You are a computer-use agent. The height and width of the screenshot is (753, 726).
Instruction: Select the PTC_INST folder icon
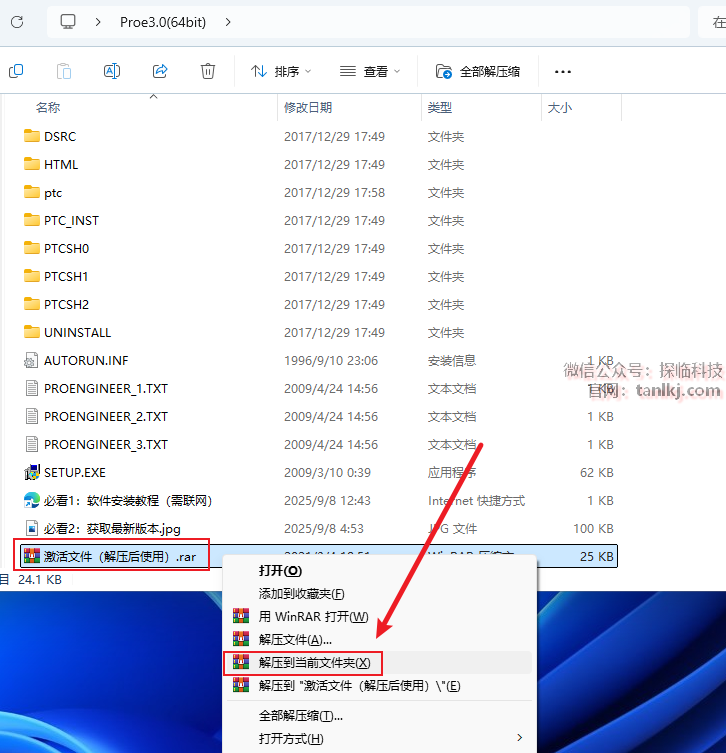point(32,220)
